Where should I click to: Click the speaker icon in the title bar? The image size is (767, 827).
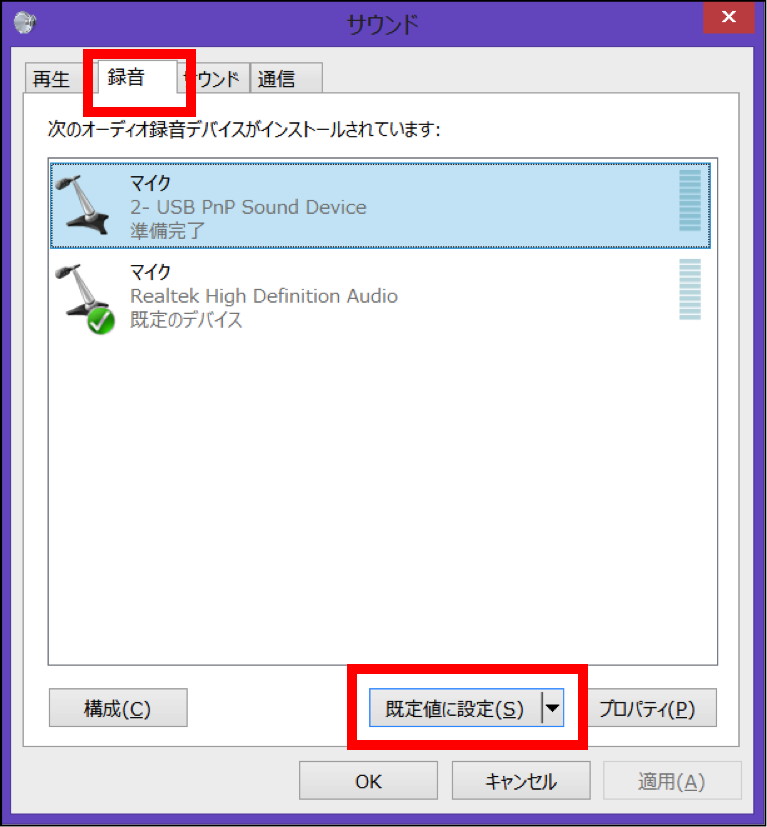(24, 23)
